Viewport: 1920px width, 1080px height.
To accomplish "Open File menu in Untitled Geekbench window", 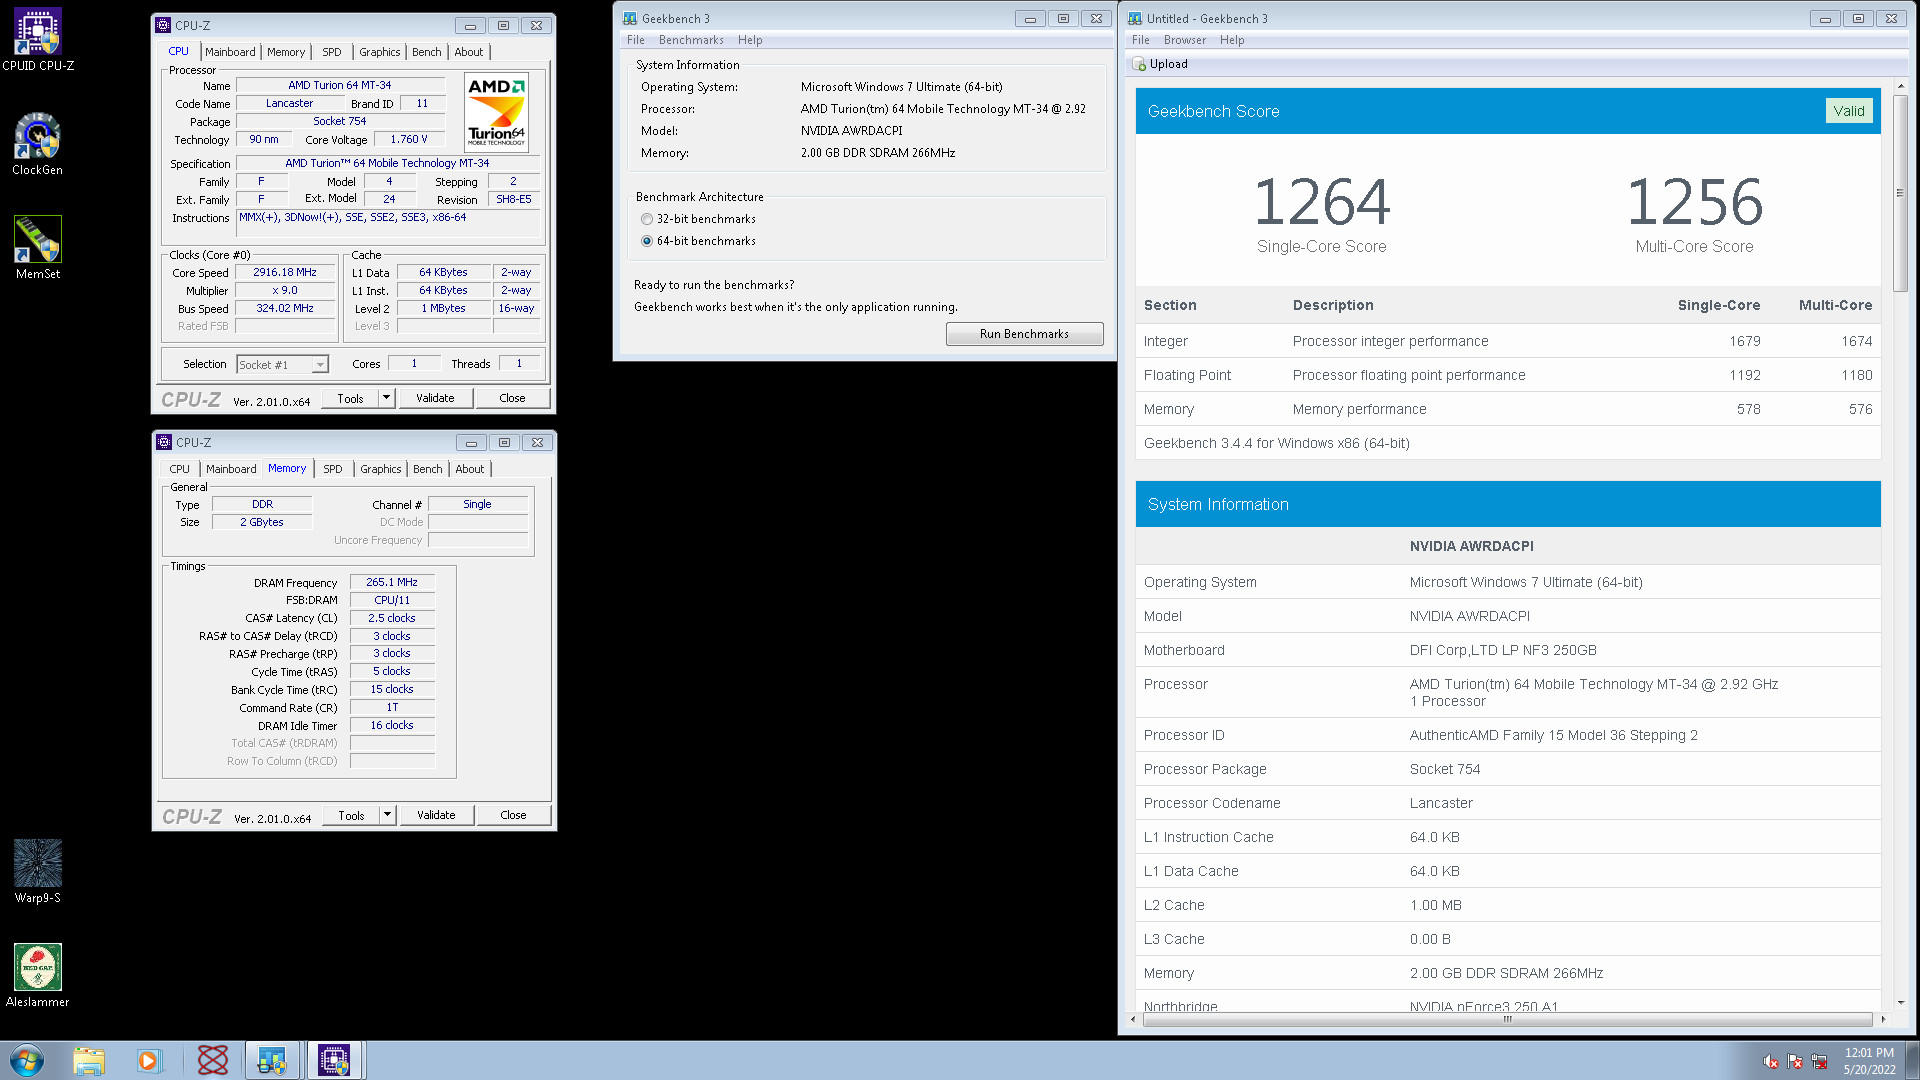I will [1141, 40].
